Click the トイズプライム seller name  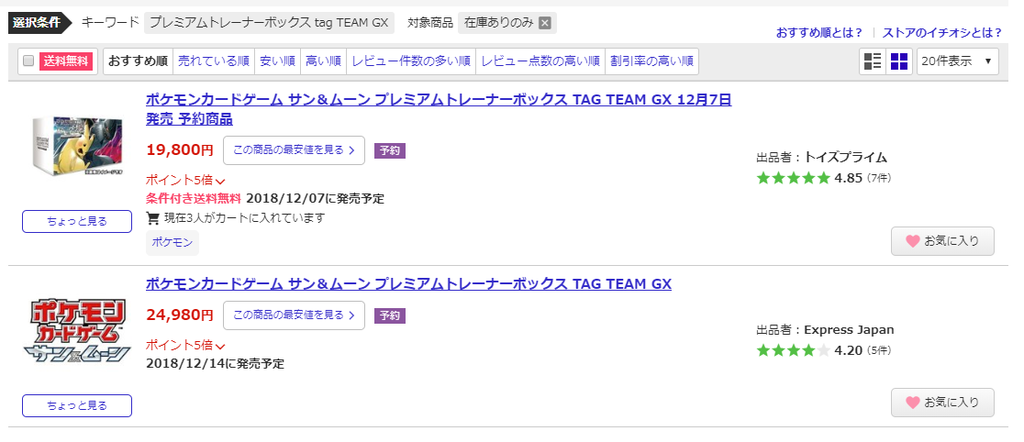tap(845, 157)
